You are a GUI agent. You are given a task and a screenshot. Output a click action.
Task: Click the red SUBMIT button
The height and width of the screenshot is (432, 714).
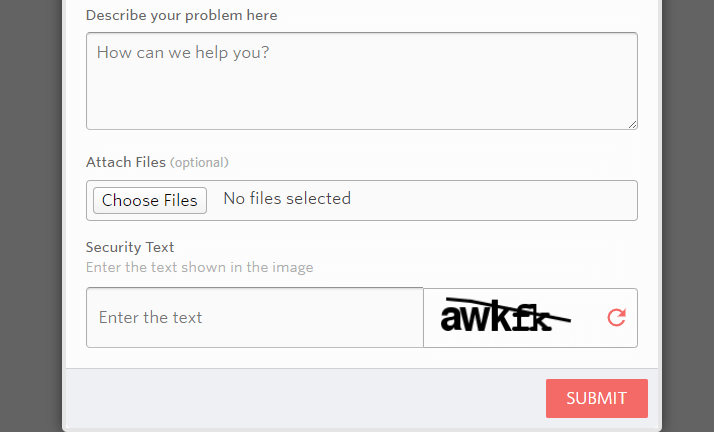click(x=597, y=398)
